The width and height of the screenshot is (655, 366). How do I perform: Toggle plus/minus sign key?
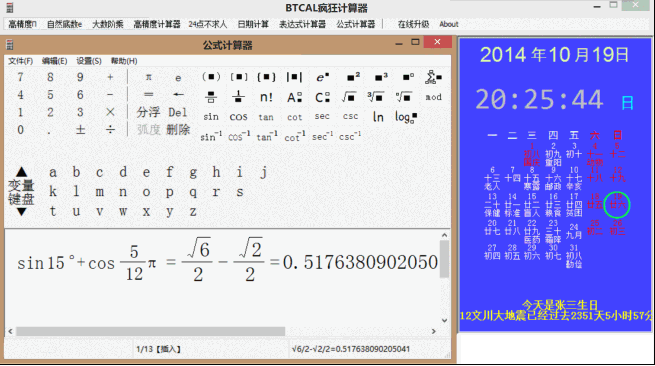tap(80, 130)
